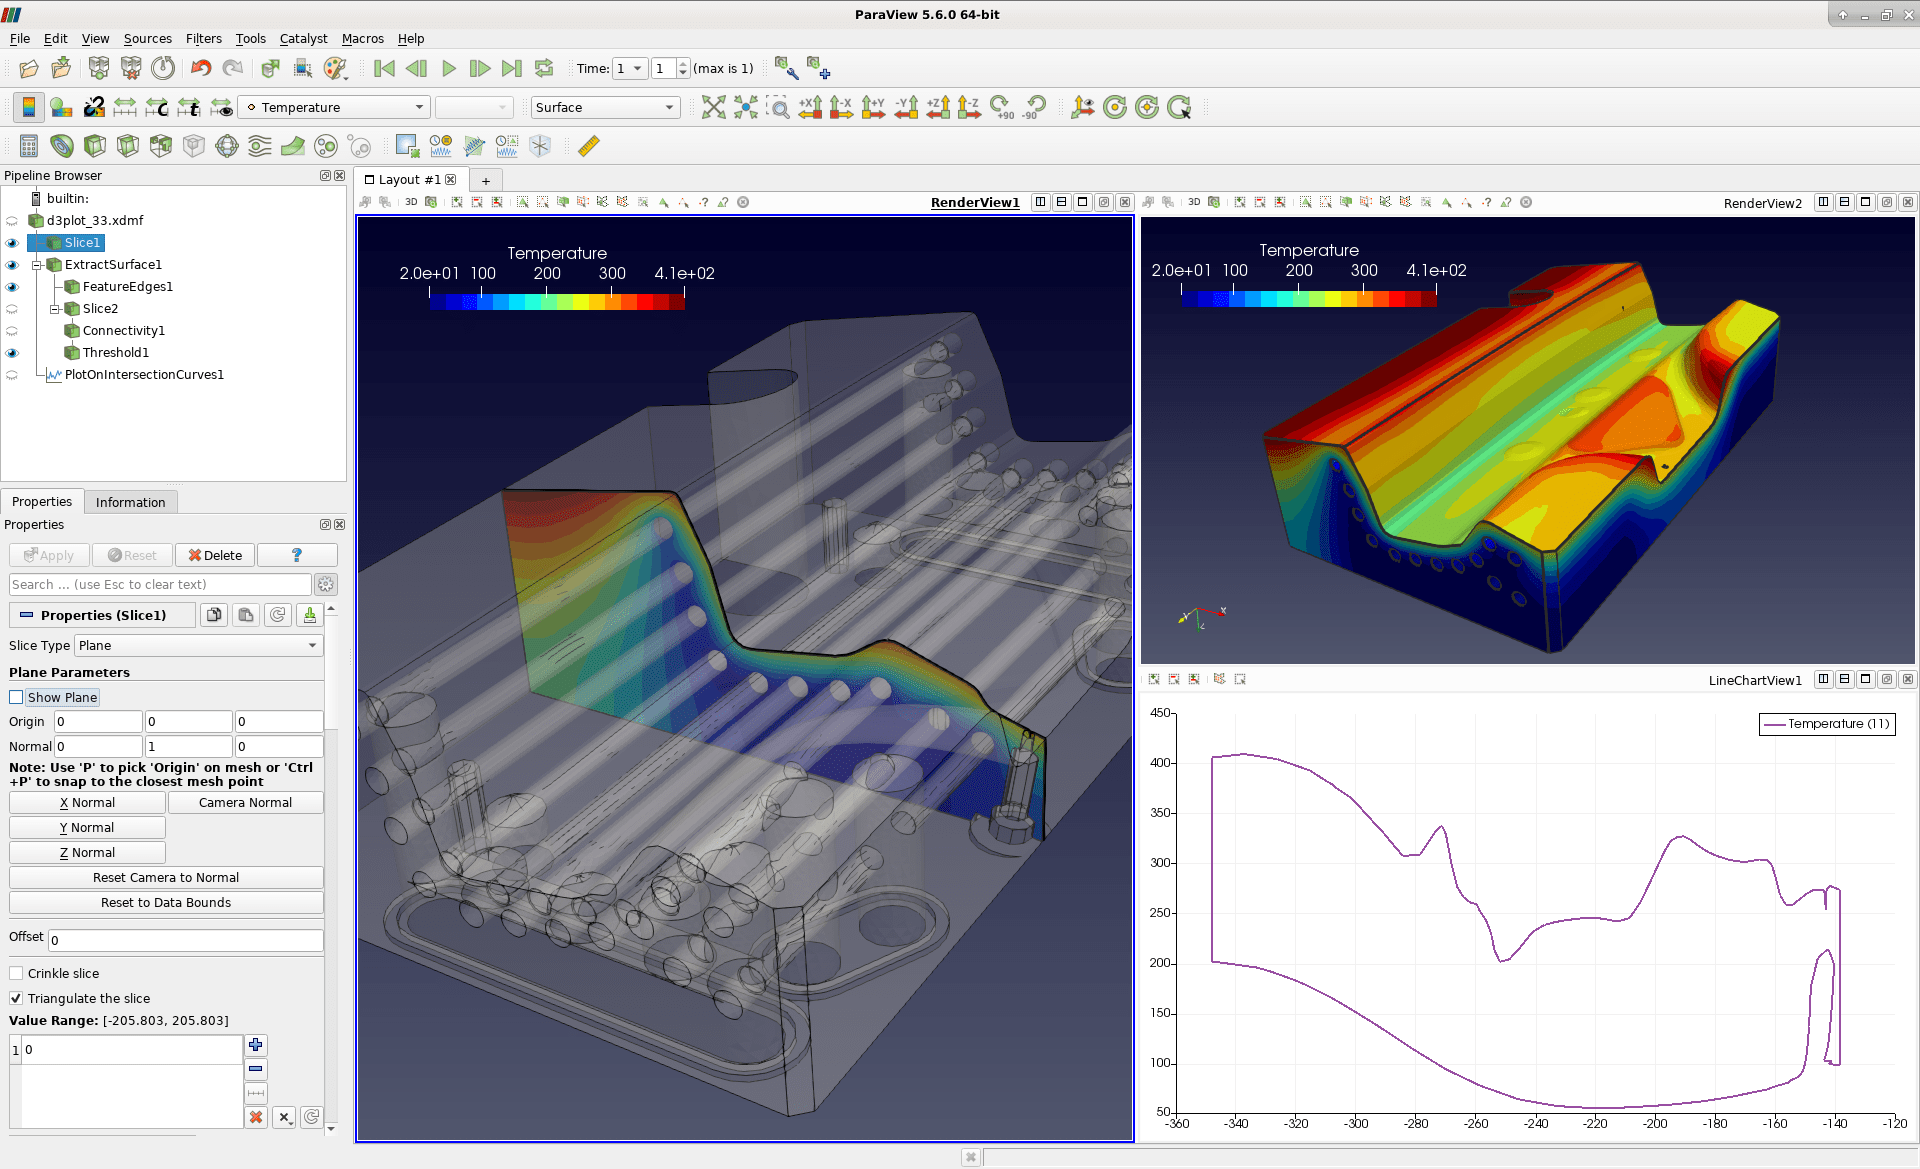Click the Zoom to Box icon
This screenshot has height=1169, width=1920.
click(x=777, y=107)
